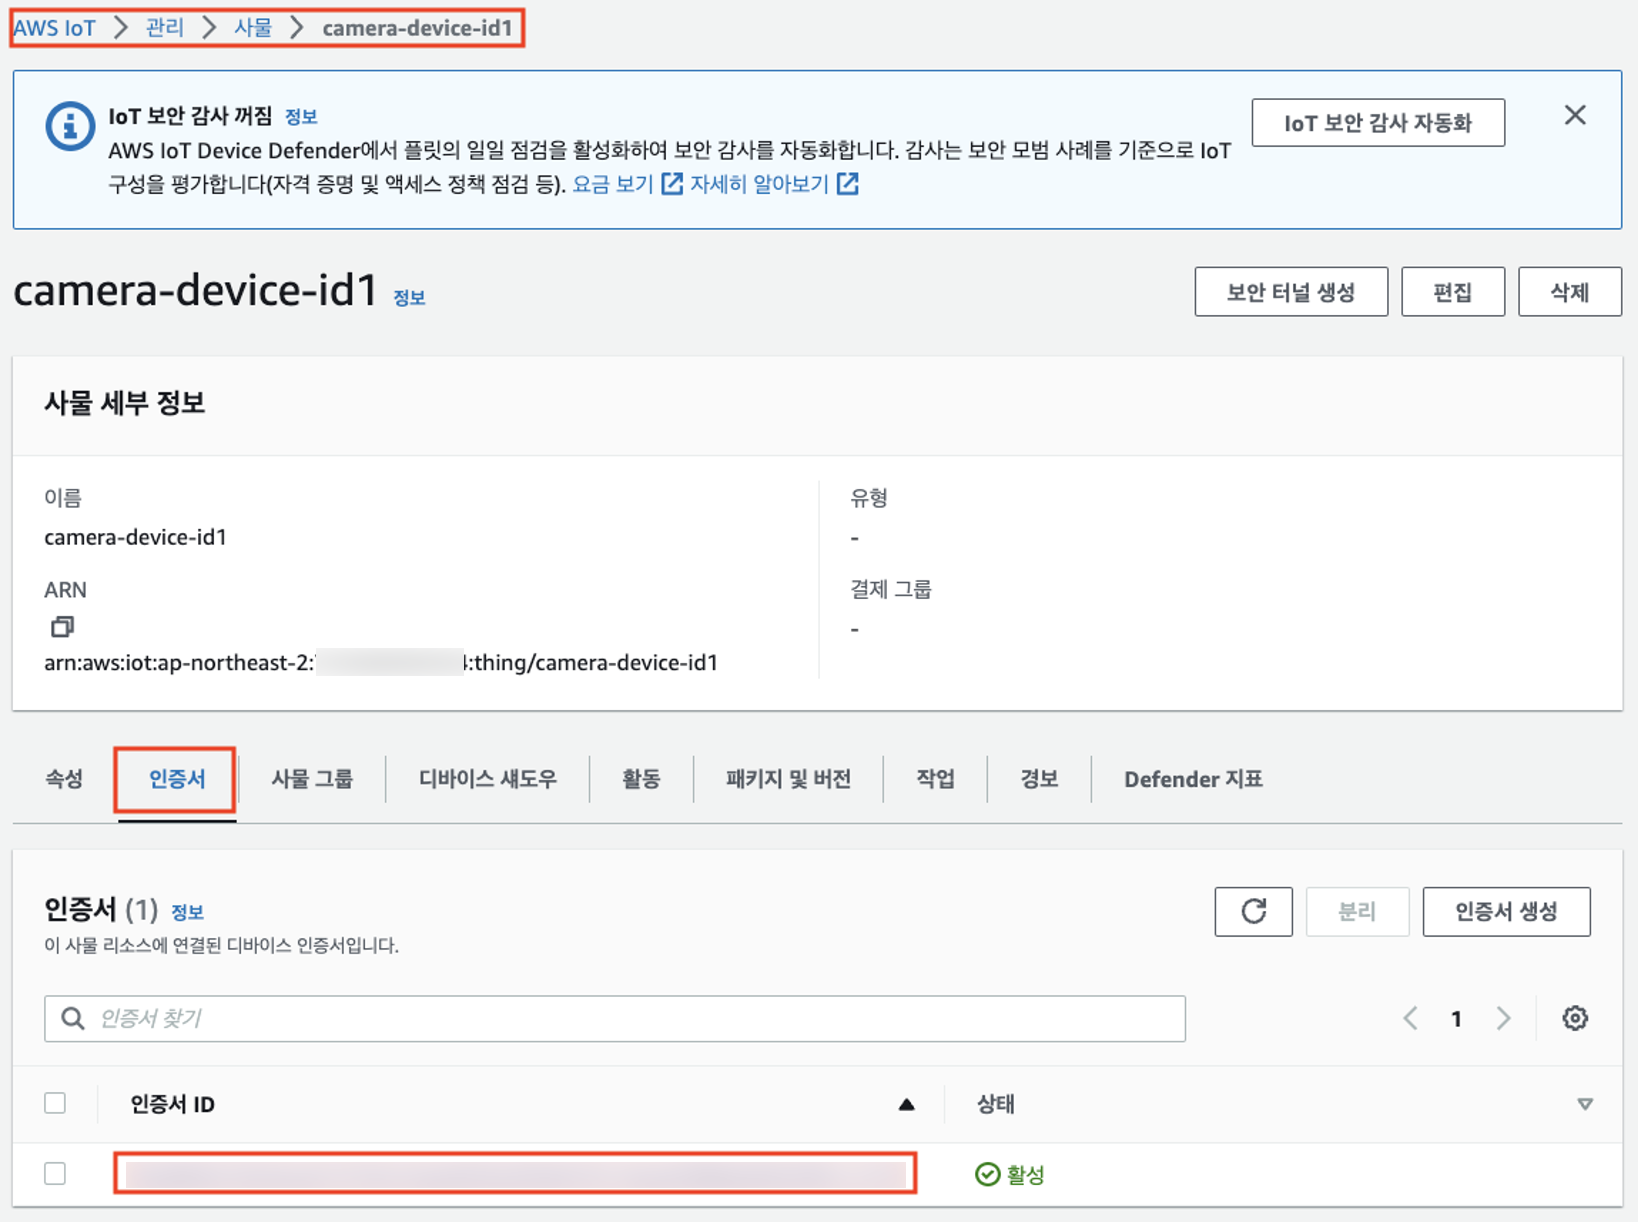Sort by 인증서 ID ascending arrow
The height and width of the screenshot is (1222, 1638).
point(906,1104)
